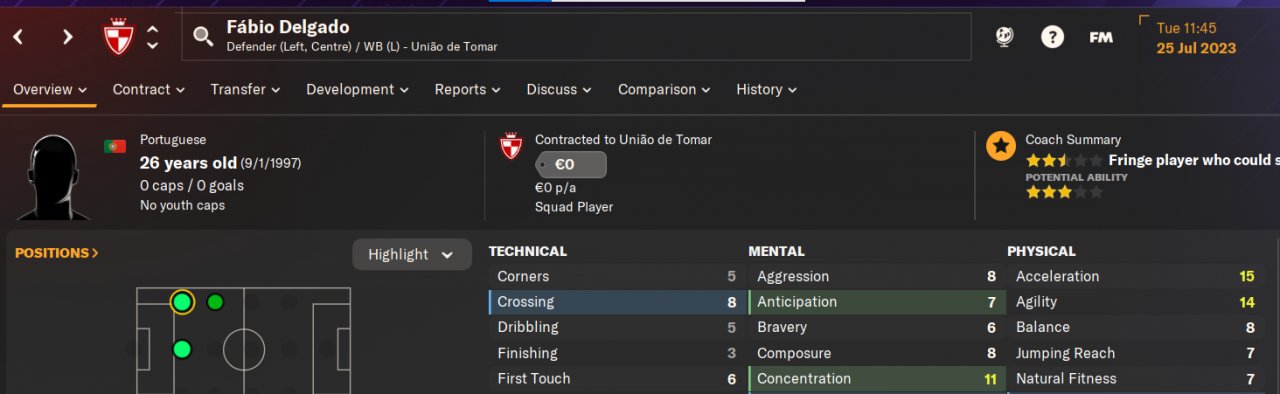Open the Contract dropdown menu
Image resolution: width=1280 pixels, height=394 pixels.
tap(149, 89)
